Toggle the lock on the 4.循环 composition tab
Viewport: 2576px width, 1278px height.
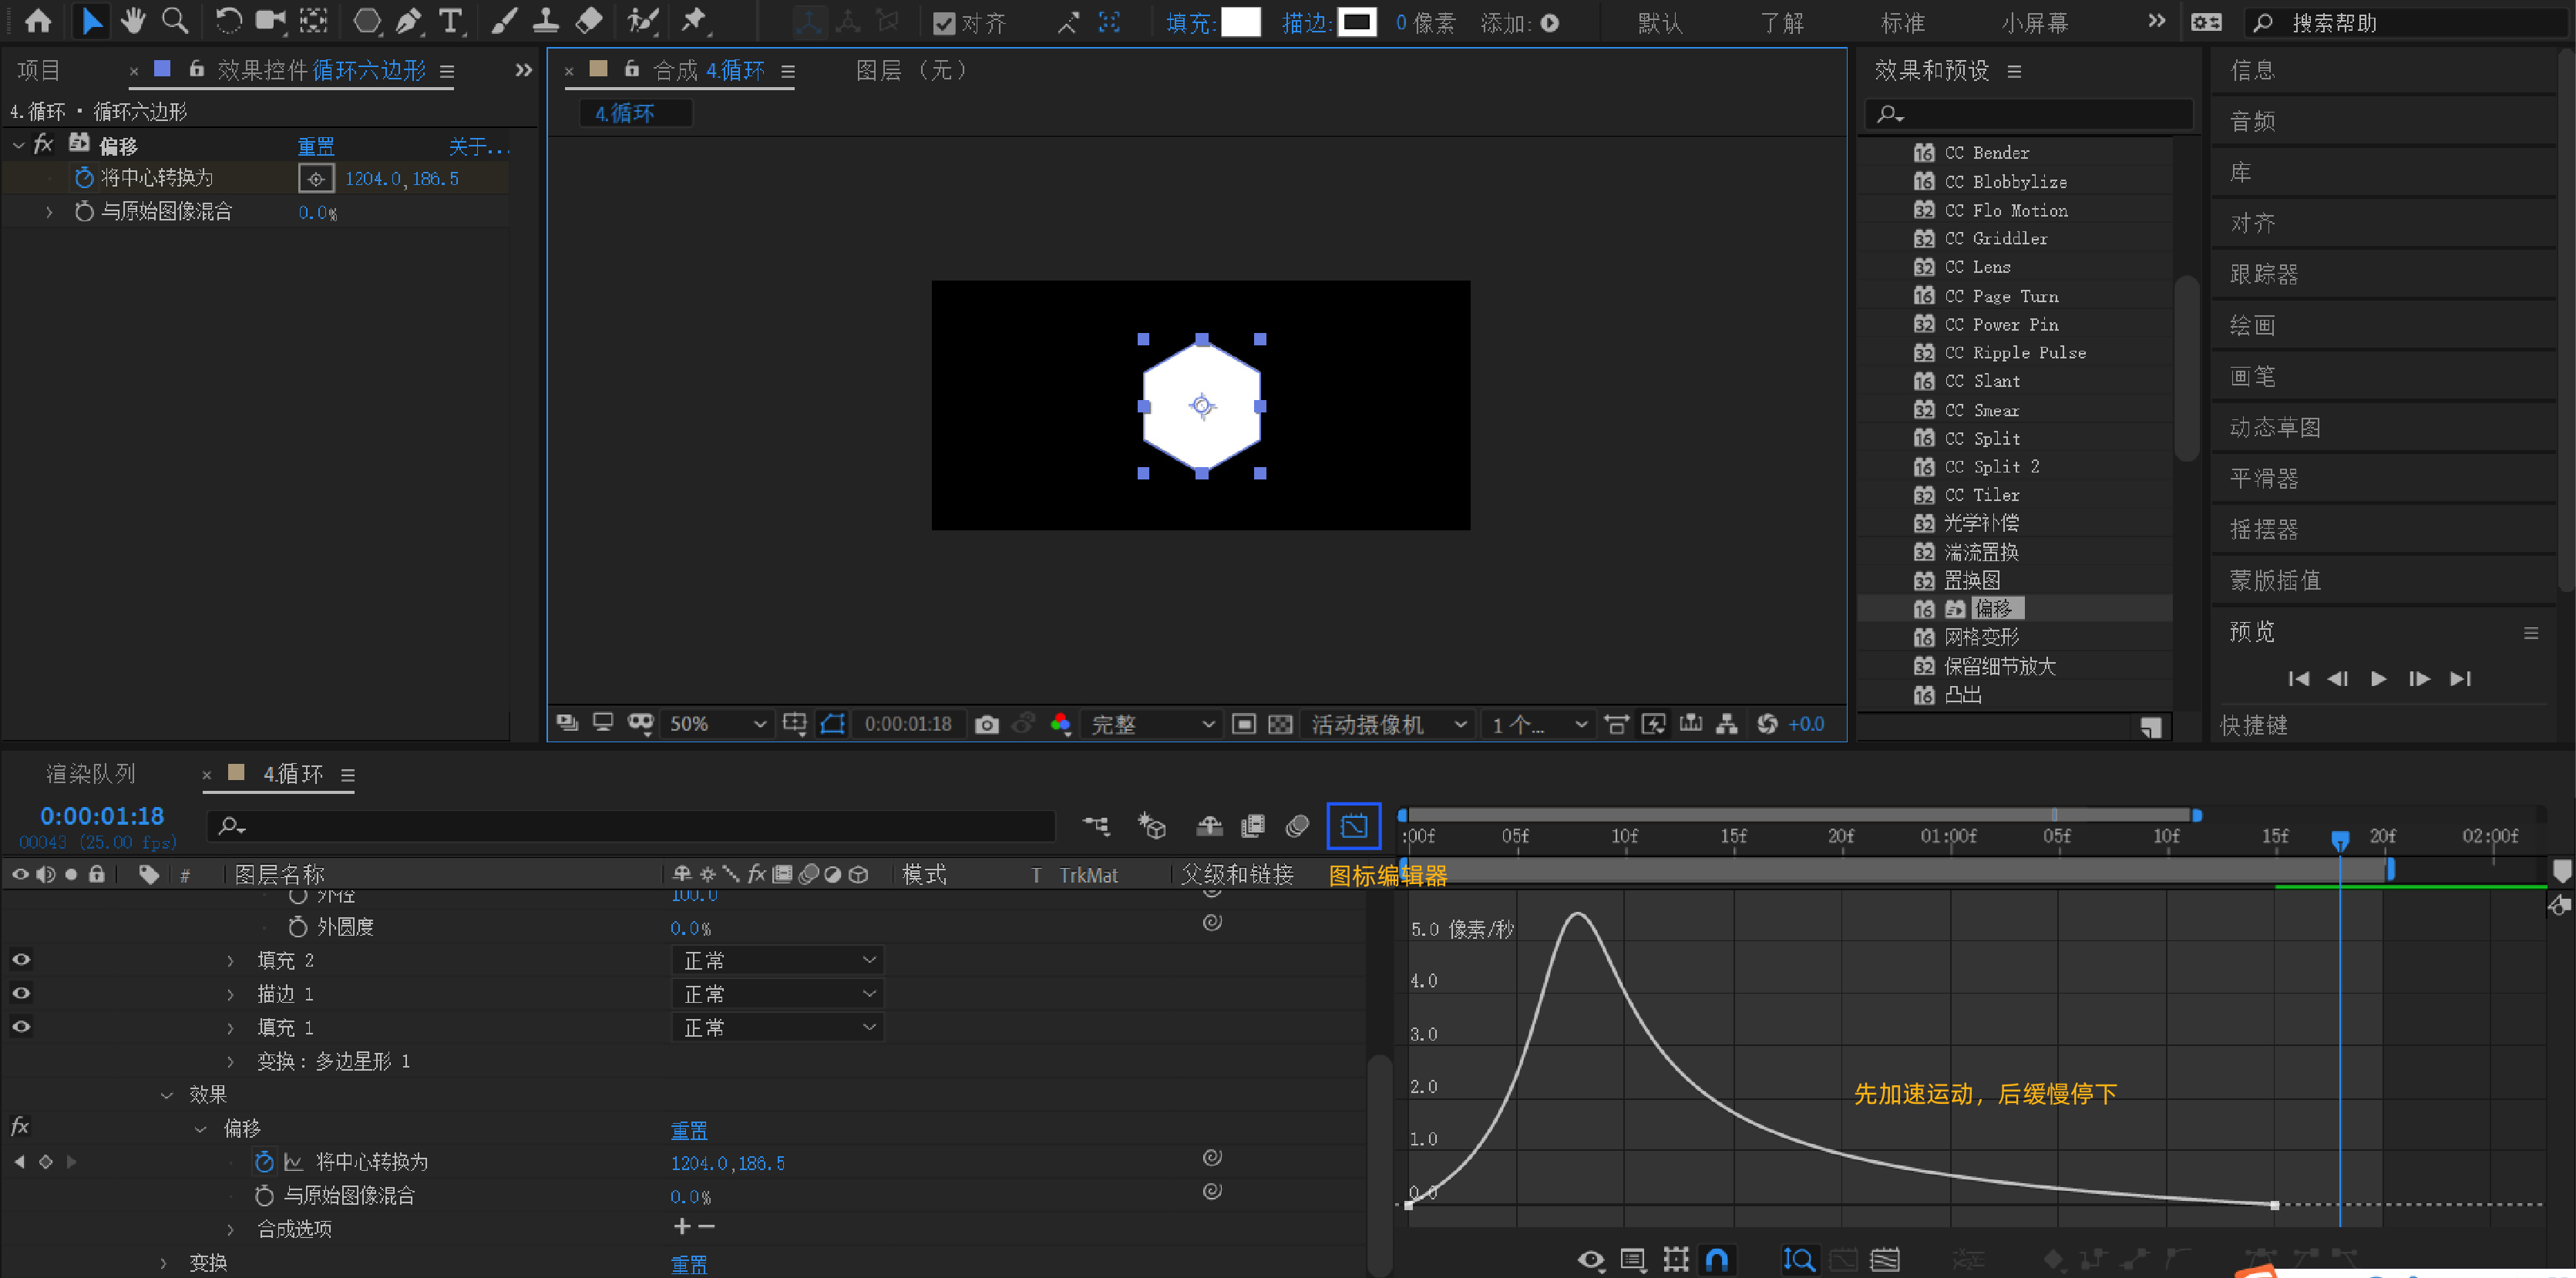631,69
